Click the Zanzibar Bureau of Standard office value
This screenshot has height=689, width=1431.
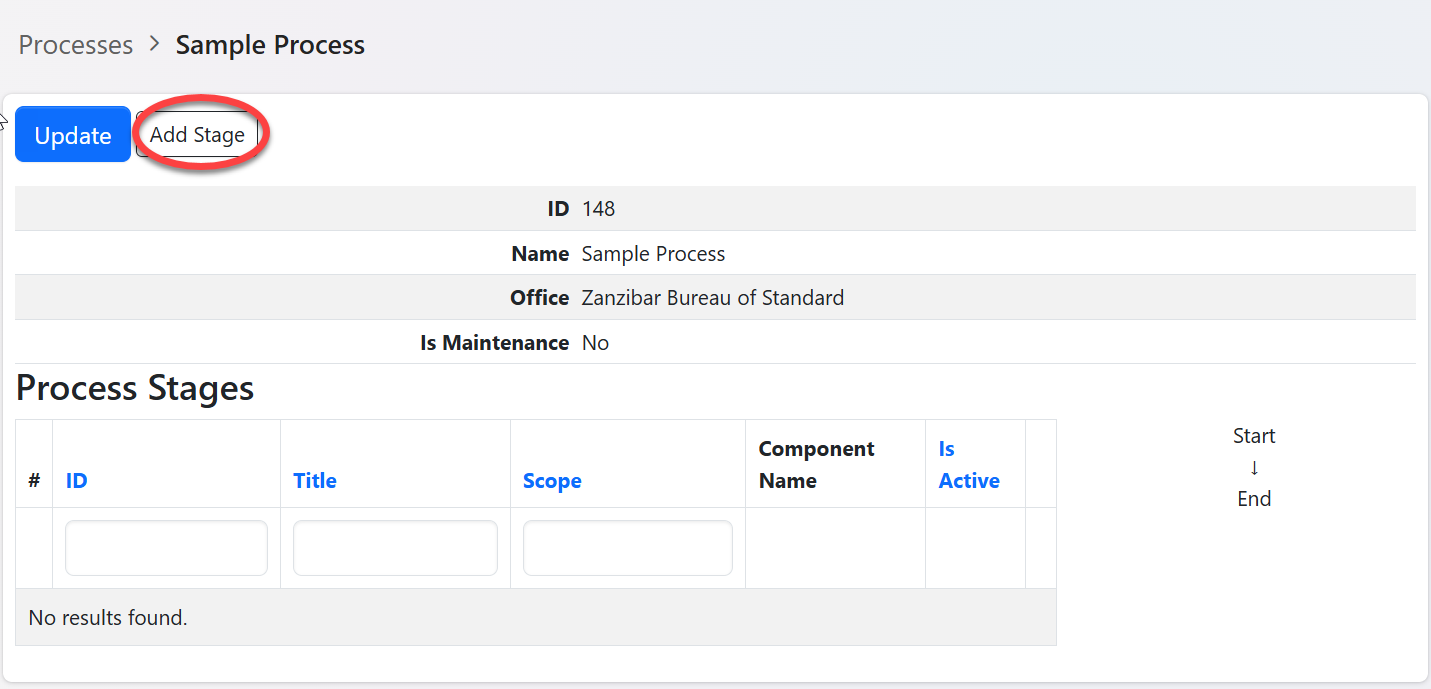712,298
